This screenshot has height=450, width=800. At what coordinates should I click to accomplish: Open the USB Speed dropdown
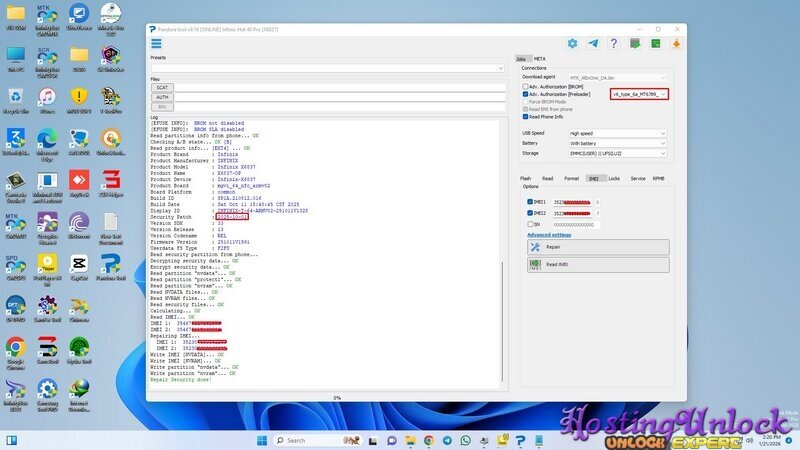[616, 132]
